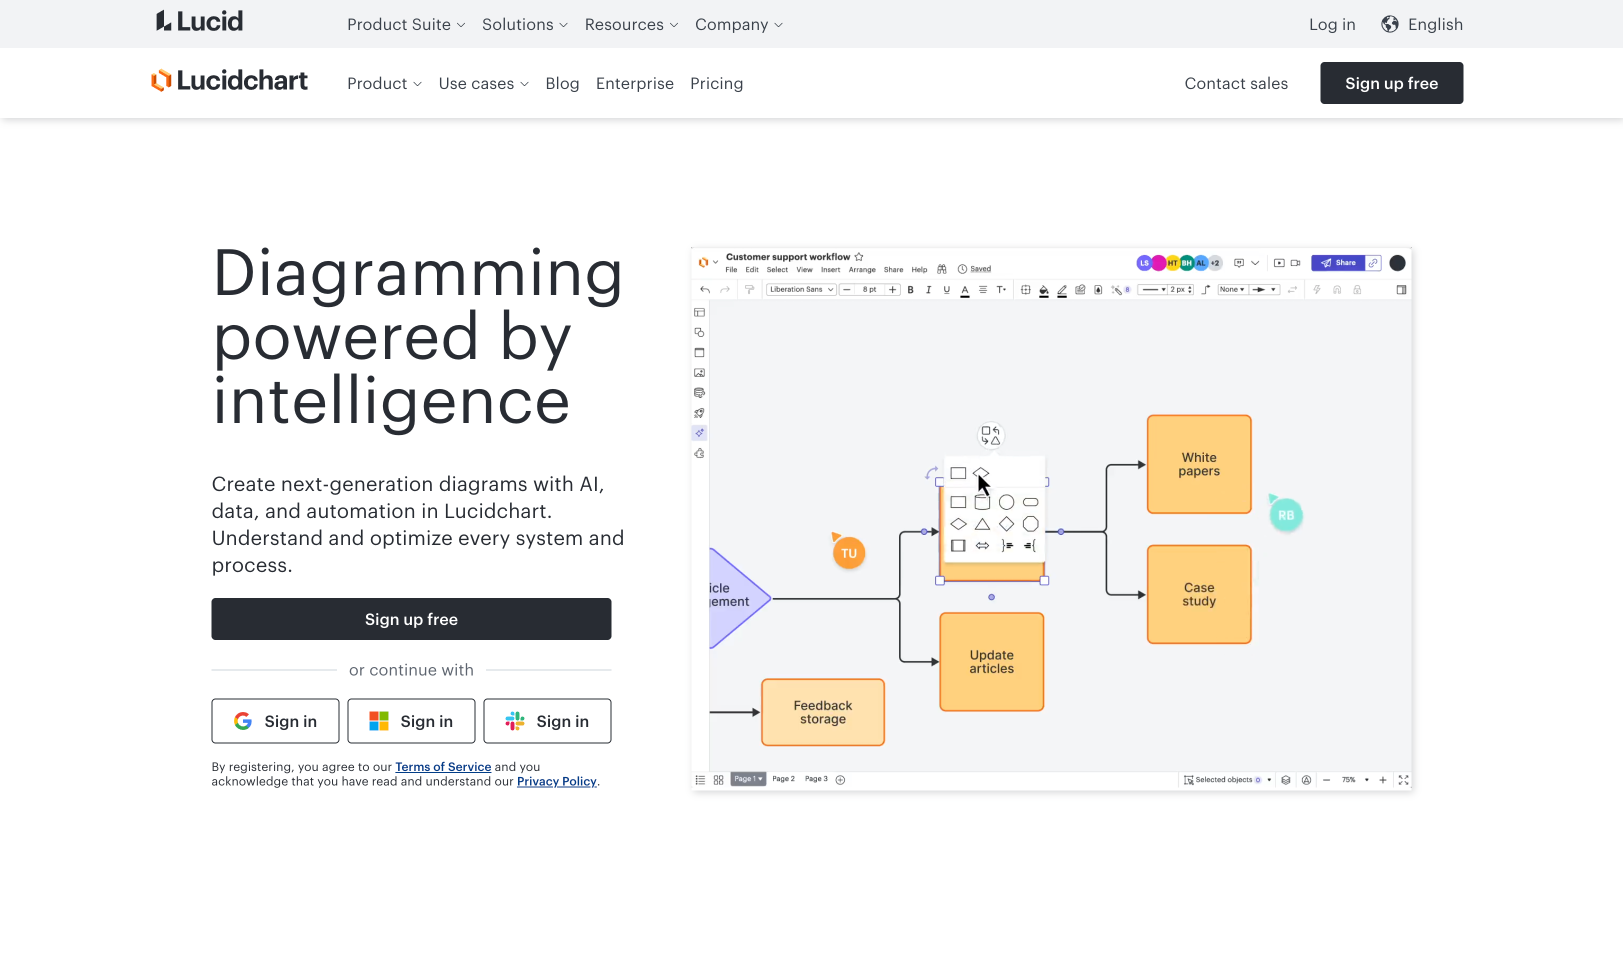The height and width of the screenshot is (971, 1623).
Task: Open the Solutions dropdown
Action: [524, 25]
